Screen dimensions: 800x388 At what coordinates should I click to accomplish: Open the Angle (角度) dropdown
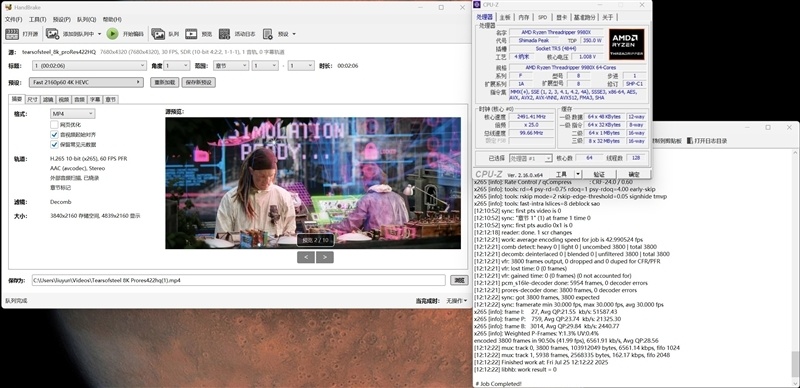click(x=177, y=66)
